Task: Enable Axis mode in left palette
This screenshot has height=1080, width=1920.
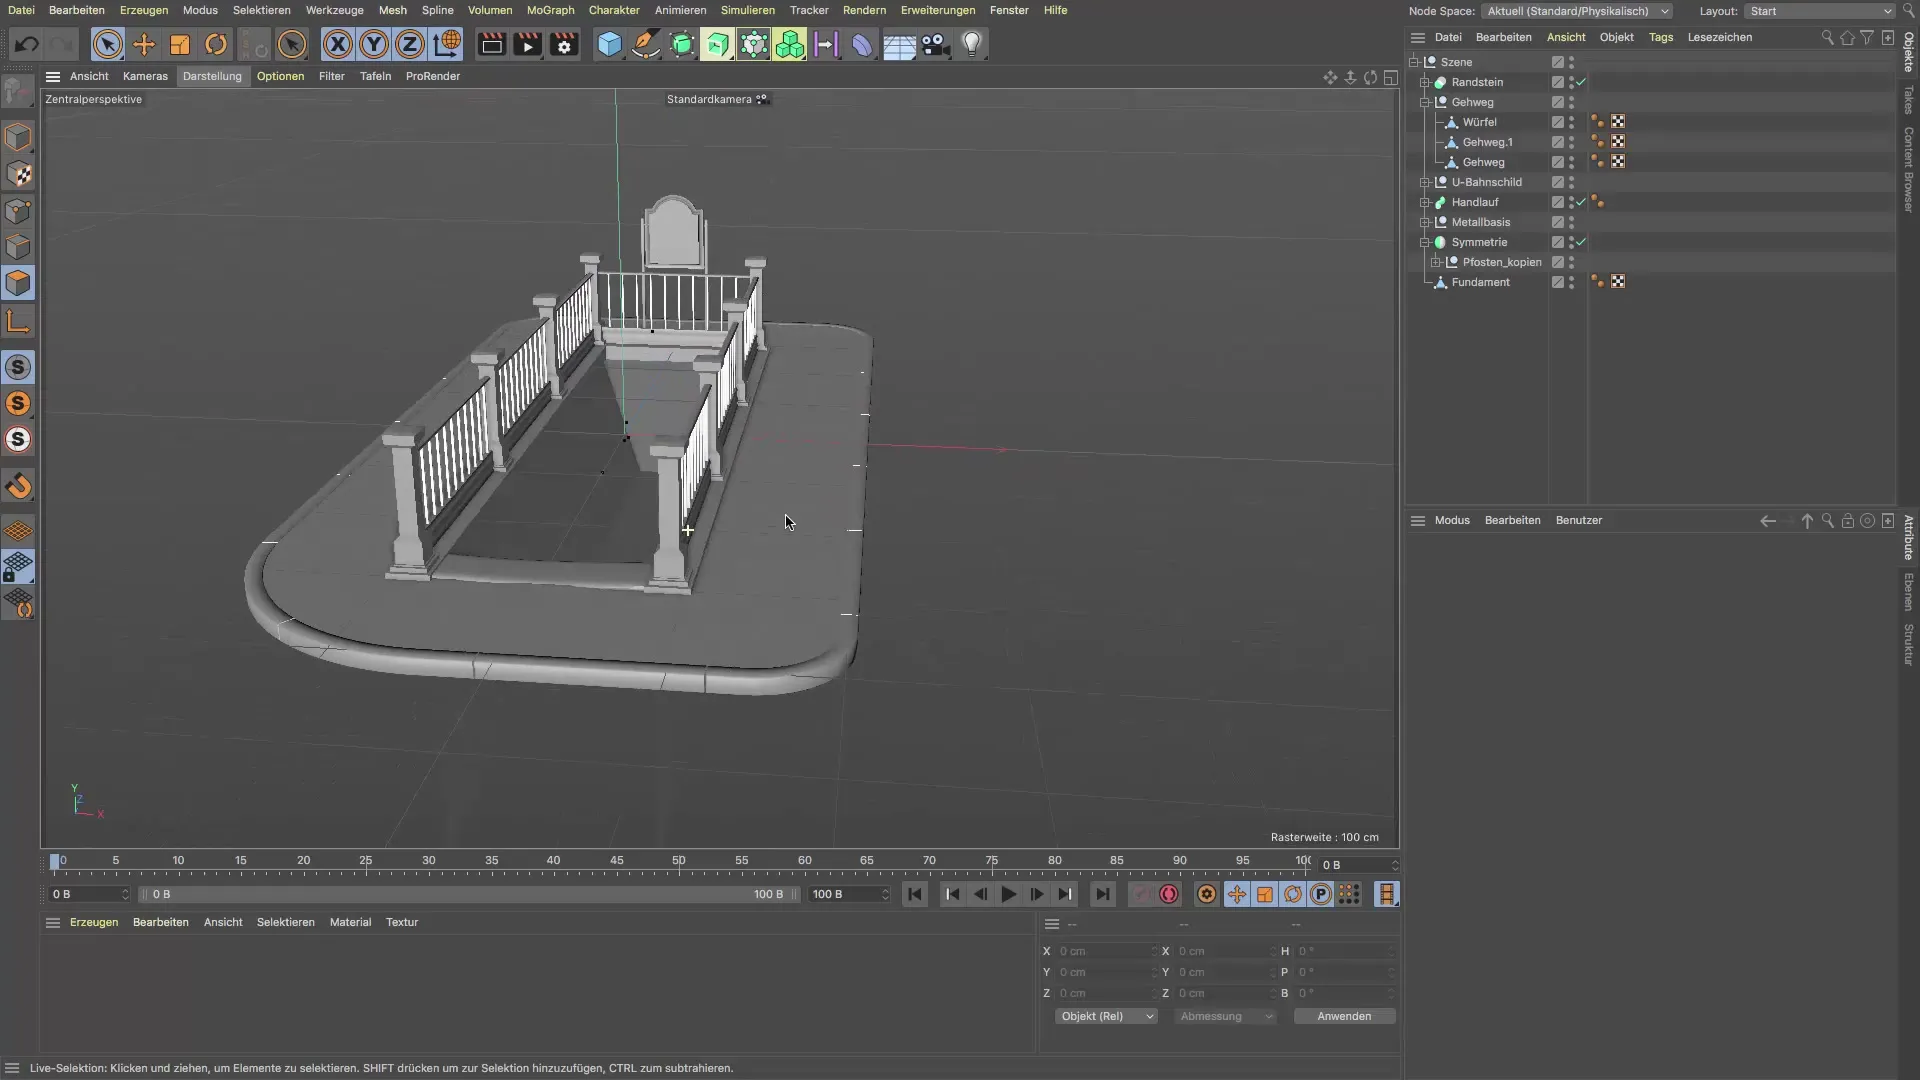Action: point(18,321)
